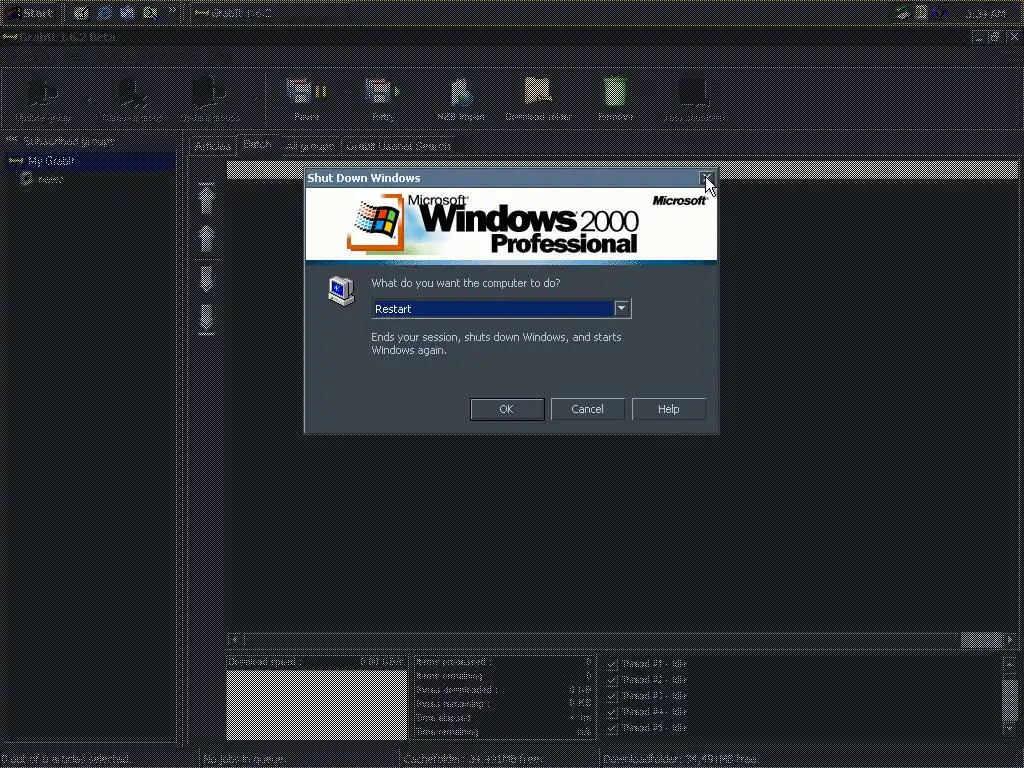Click the Retry toolbar icon
1024x768 pixels.
382,91
